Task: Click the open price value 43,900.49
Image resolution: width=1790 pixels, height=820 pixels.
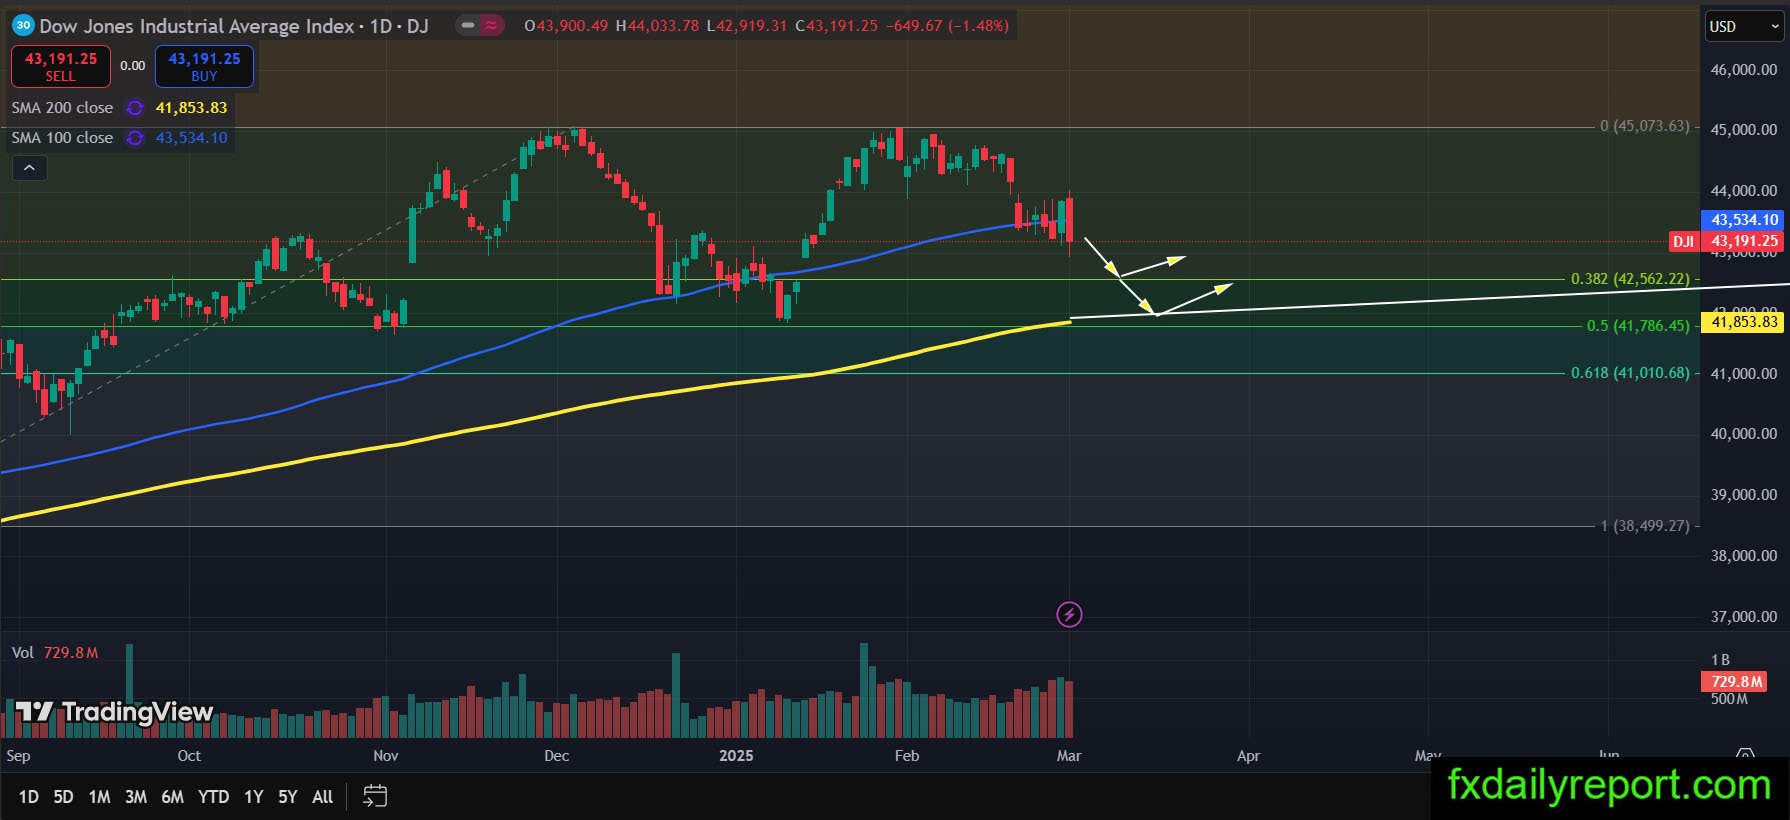Action: 572,26
